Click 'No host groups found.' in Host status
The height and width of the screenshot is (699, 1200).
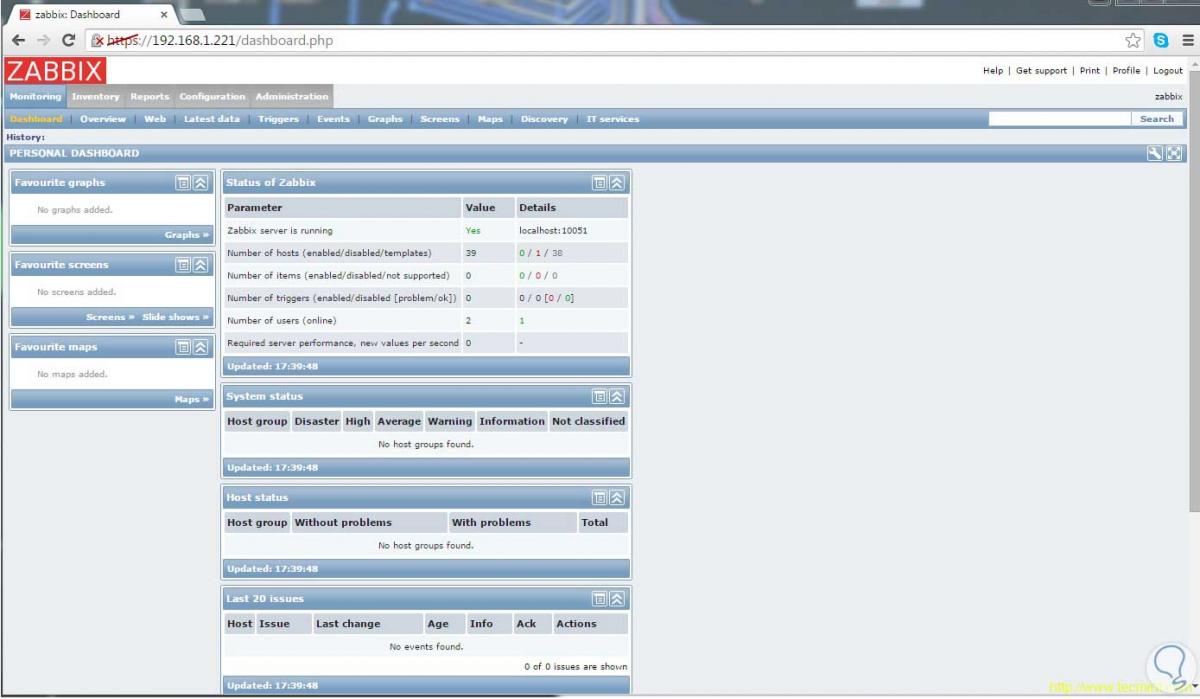pos(426,546)
